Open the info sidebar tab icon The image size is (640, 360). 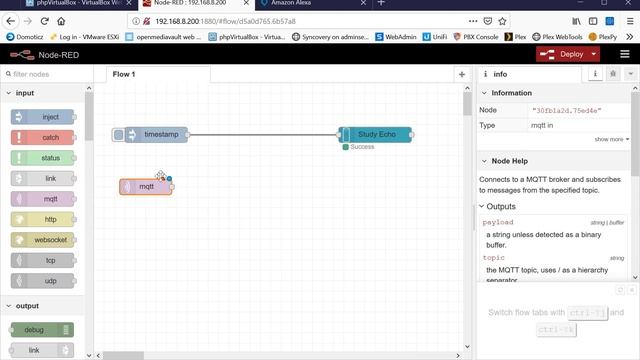click(595, 74)
